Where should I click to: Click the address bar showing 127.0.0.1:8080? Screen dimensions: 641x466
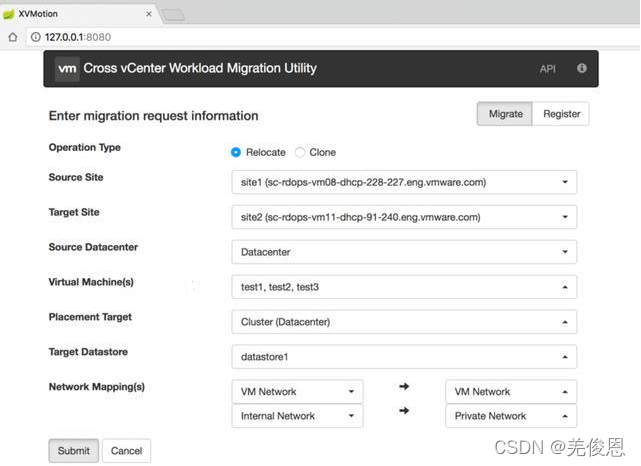[x=333, y=37]
